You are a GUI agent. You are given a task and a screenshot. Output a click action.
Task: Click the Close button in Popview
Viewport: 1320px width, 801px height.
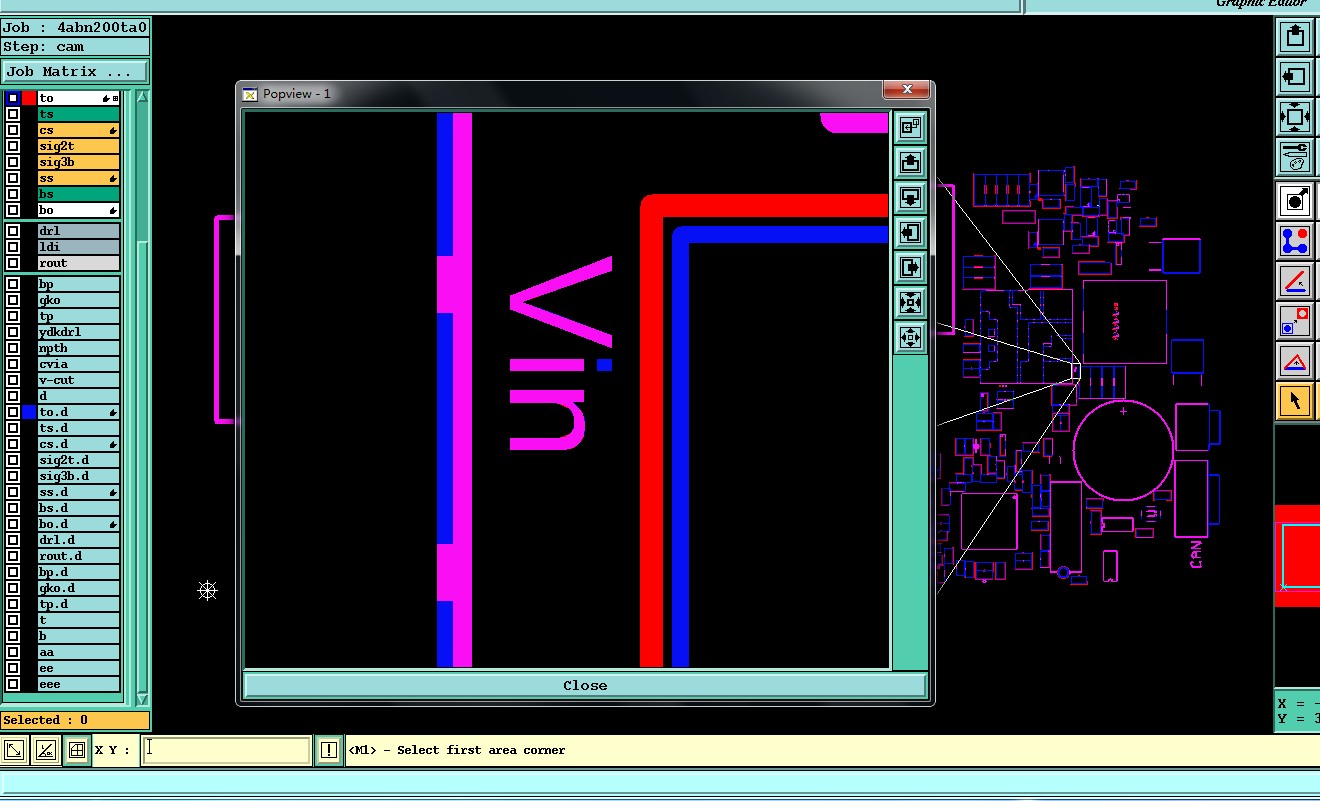tap(585, 685)
